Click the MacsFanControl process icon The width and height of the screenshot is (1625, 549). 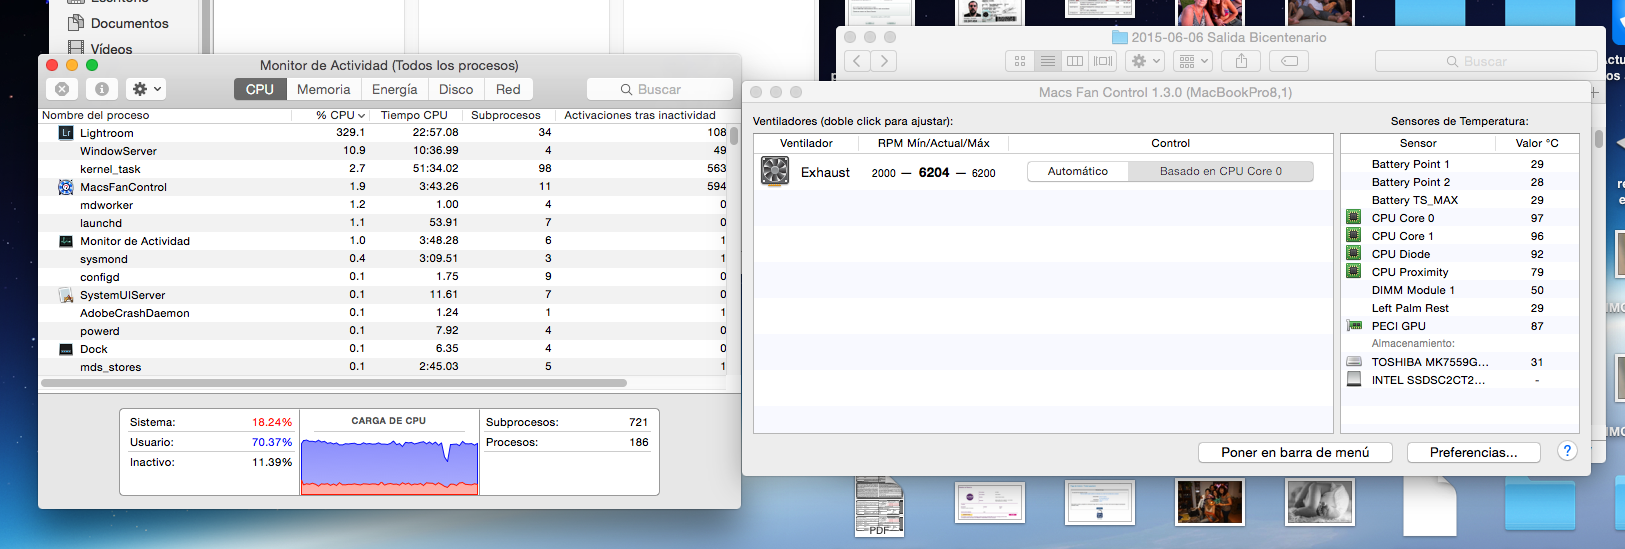[66, 187]
